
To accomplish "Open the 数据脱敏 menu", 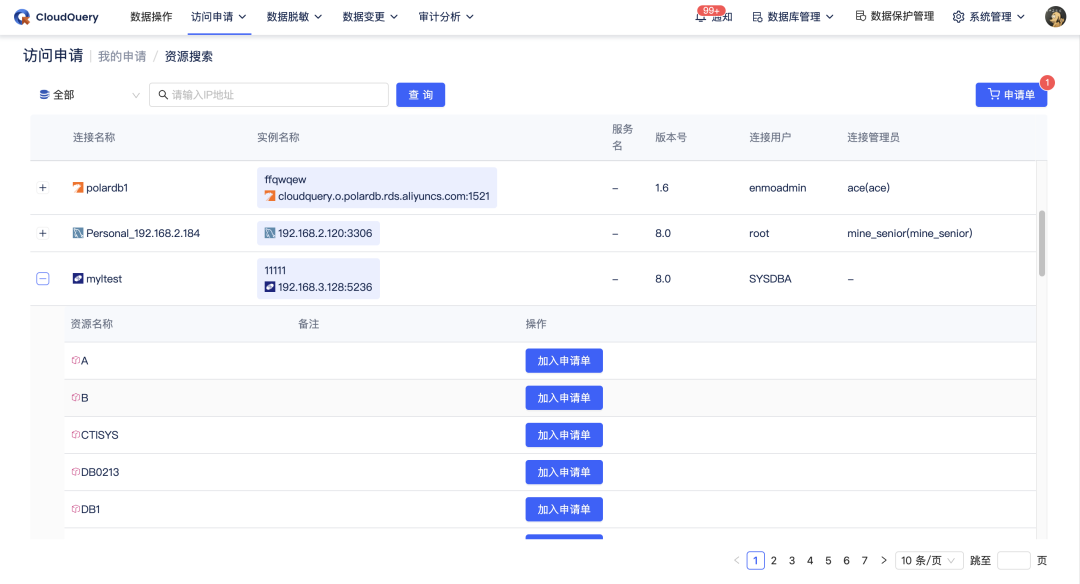I will (x=294, y=17).
